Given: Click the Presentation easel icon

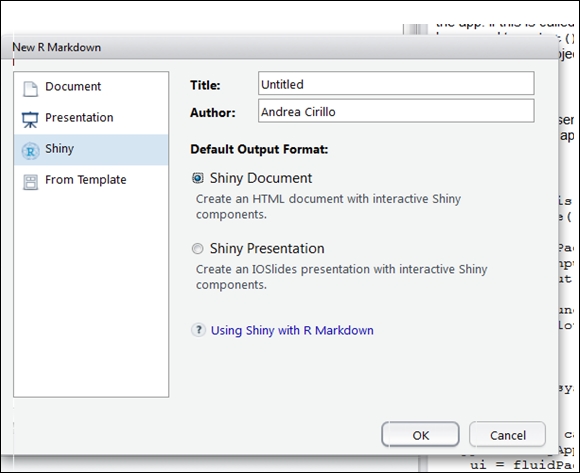Looking at the screenshot, I should (x=30, y=119).
